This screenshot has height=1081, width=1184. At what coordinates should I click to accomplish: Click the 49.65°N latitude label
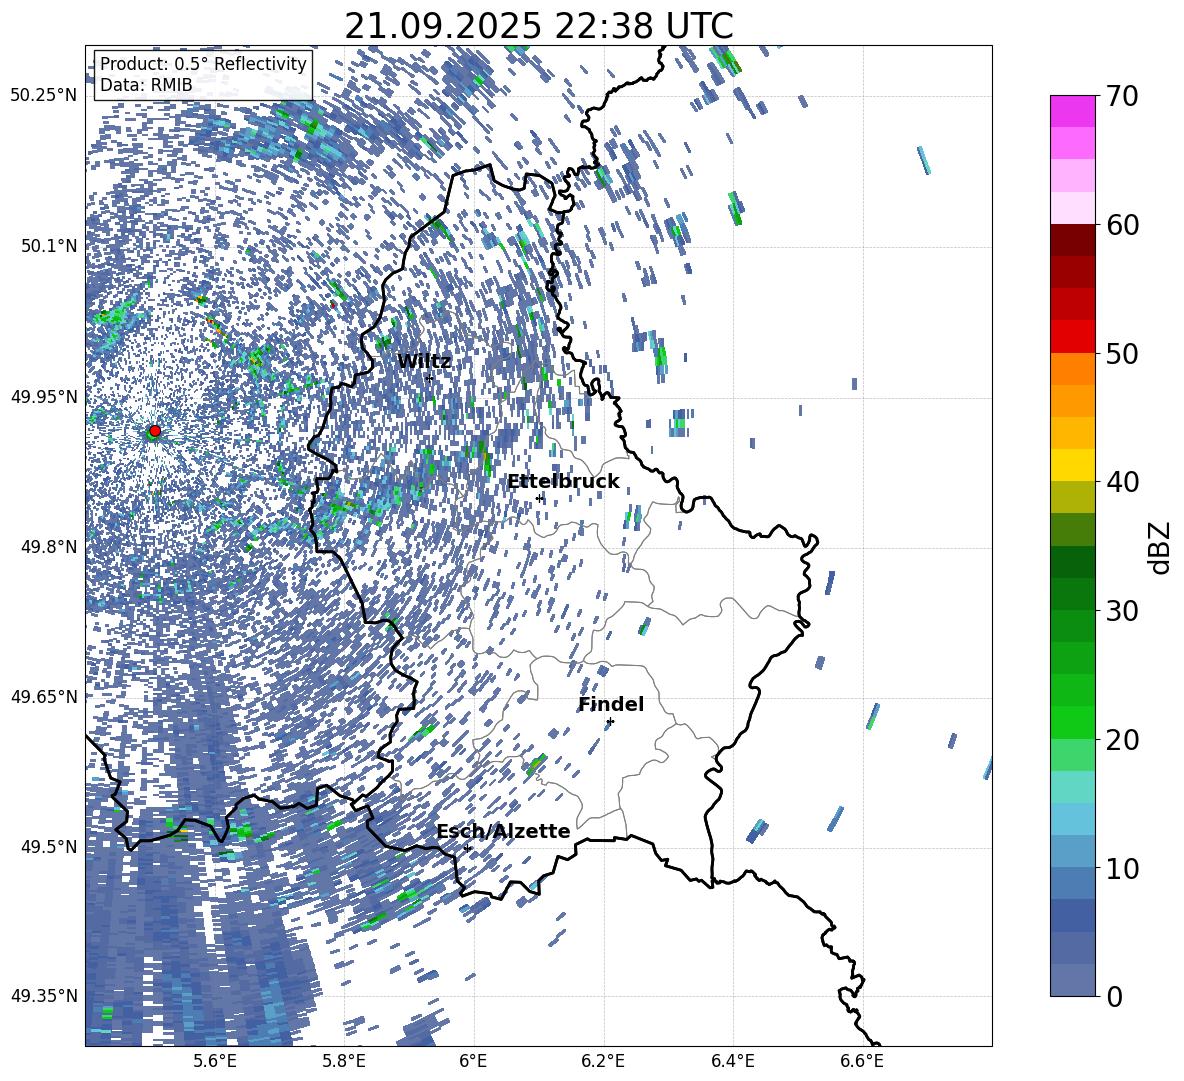click(x=44, y=696)
